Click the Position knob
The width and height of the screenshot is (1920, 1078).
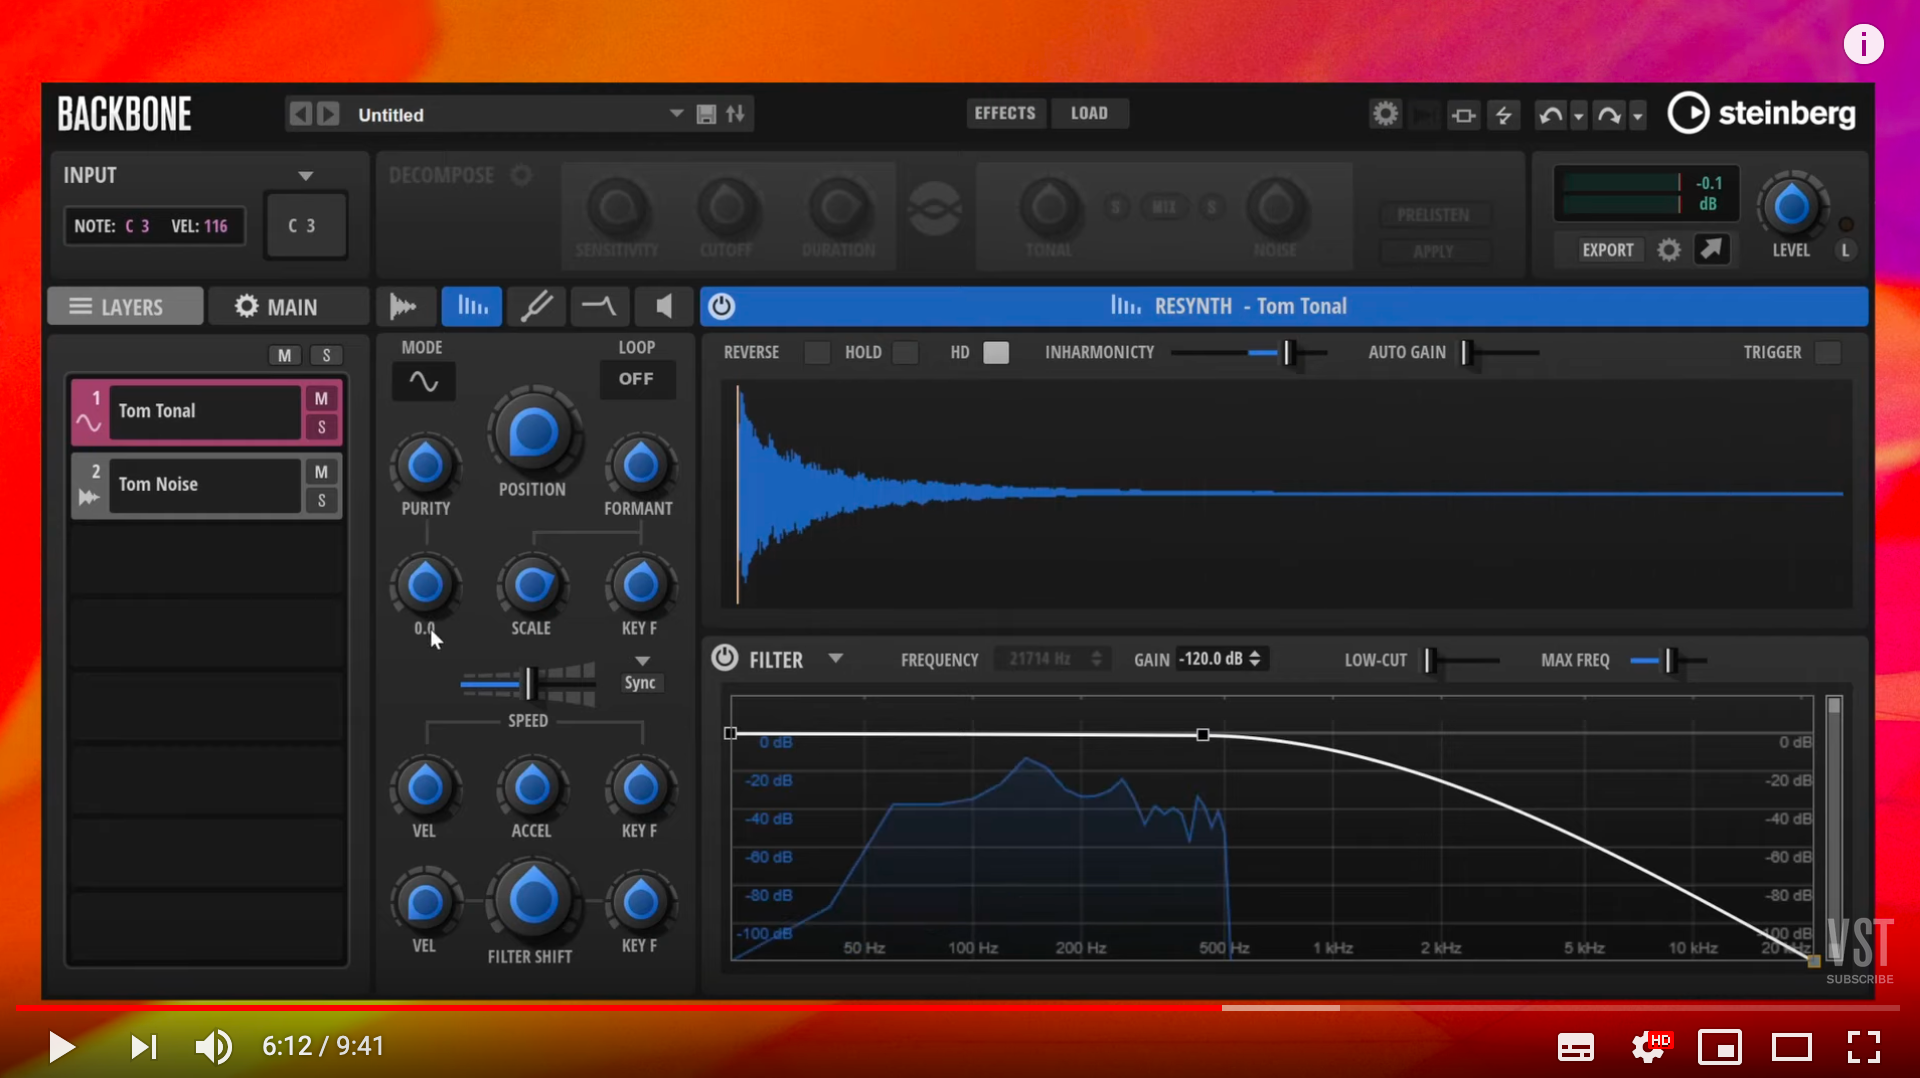[x=533, y=433]
